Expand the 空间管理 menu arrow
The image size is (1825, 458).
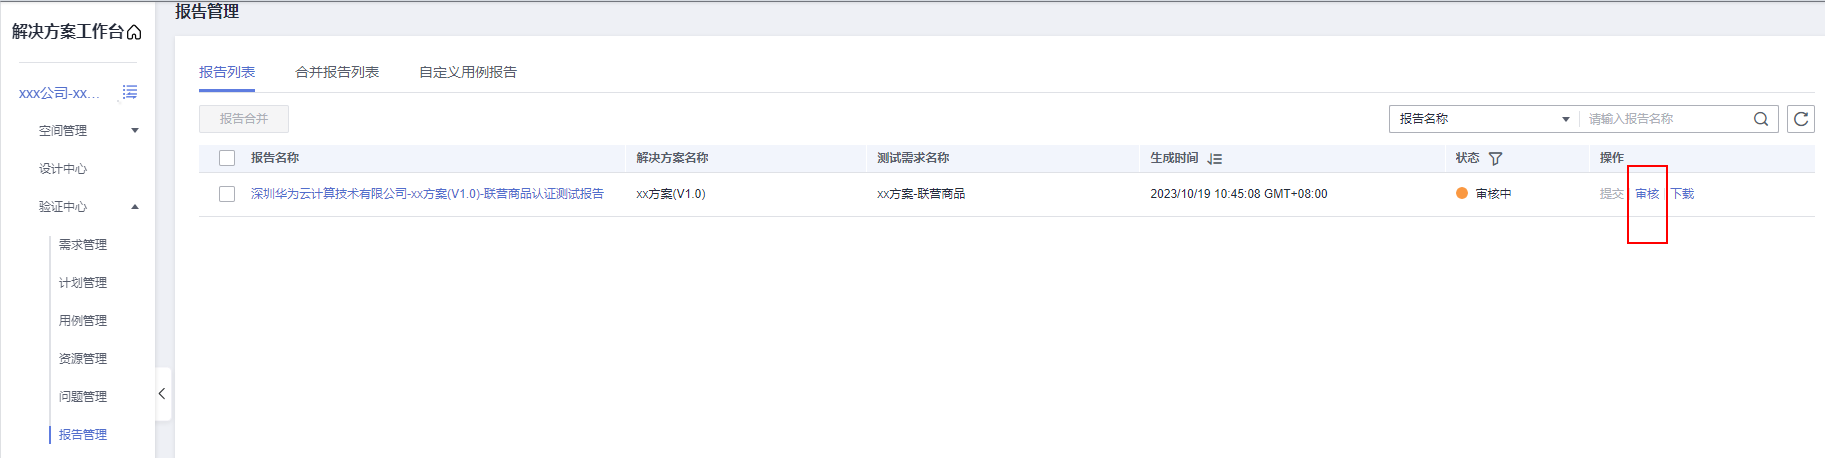pos(135,131)
